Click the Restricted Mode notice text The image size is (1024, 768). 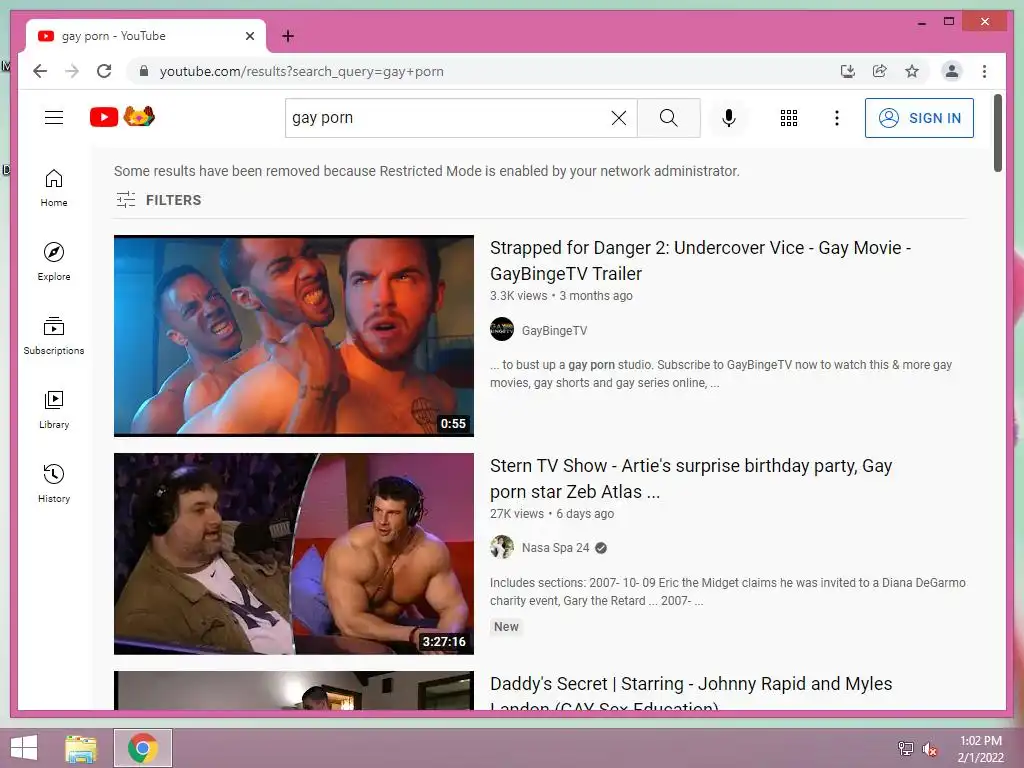[x=426, y=171]
